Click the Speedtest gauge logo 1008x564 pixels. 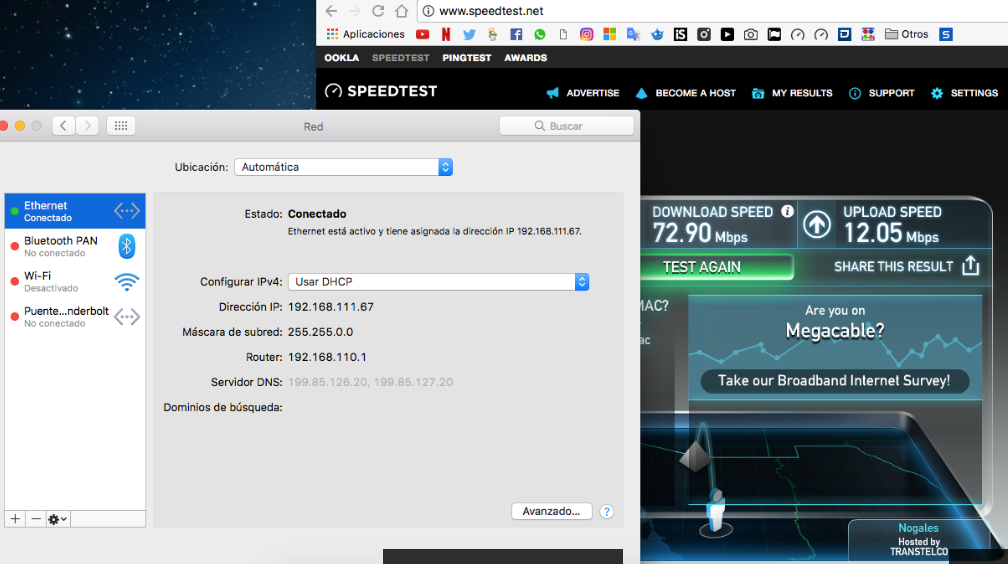[333, 91]
